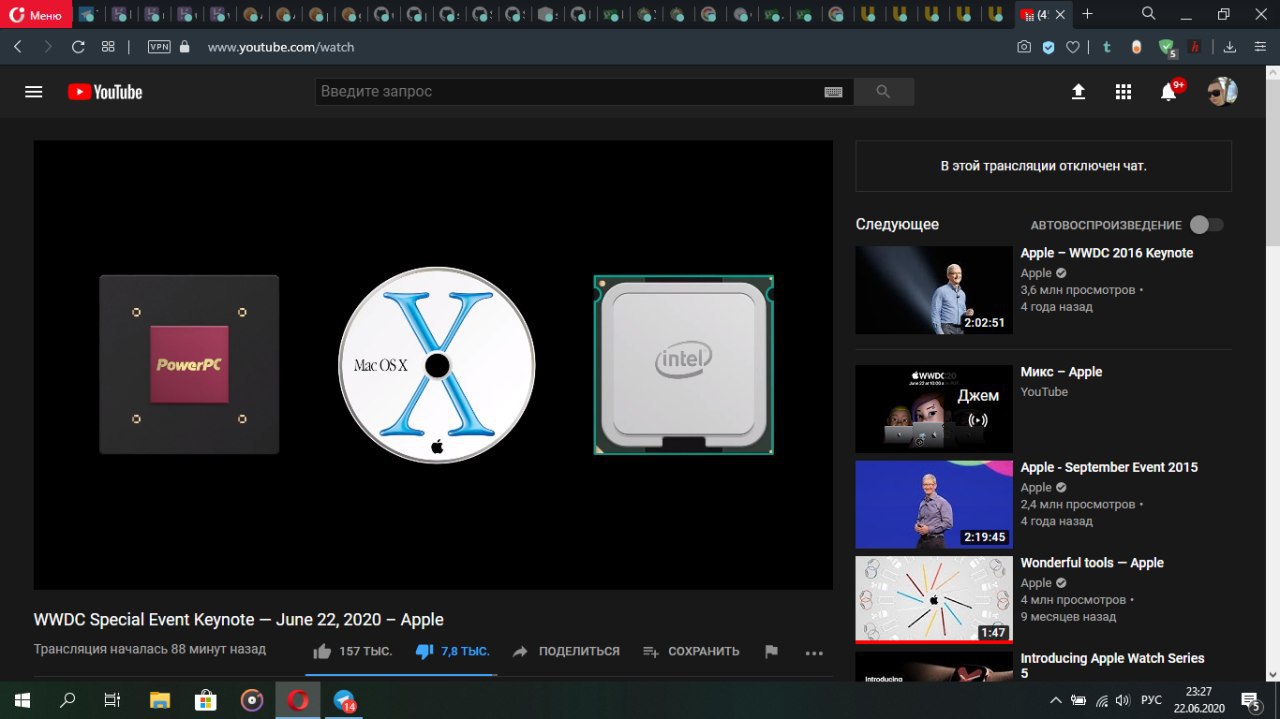Open the browser downloads icon
Image resolution: width=1280 pixels, height=719 pixels.
(x=1231, y=47)
